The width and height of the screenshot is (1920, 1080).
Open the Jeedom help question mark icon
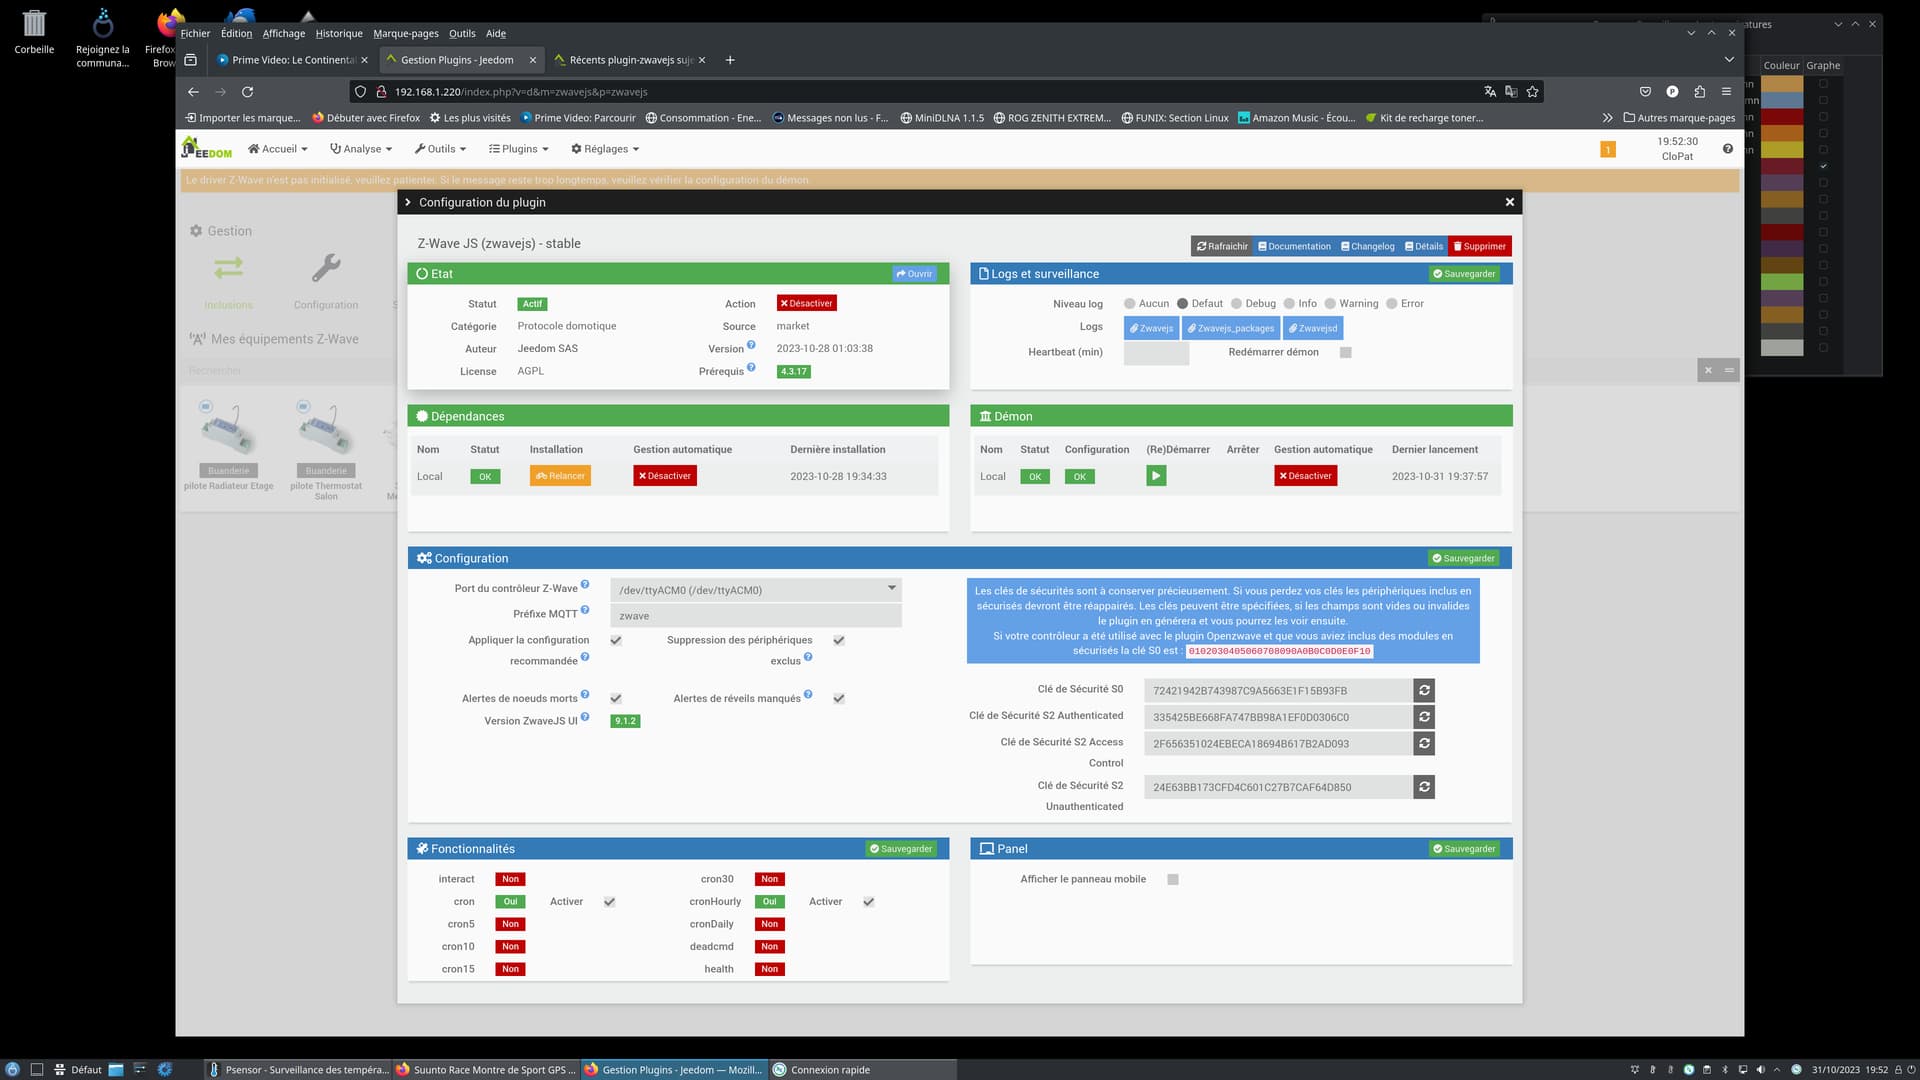click(x=1728, y=149)
